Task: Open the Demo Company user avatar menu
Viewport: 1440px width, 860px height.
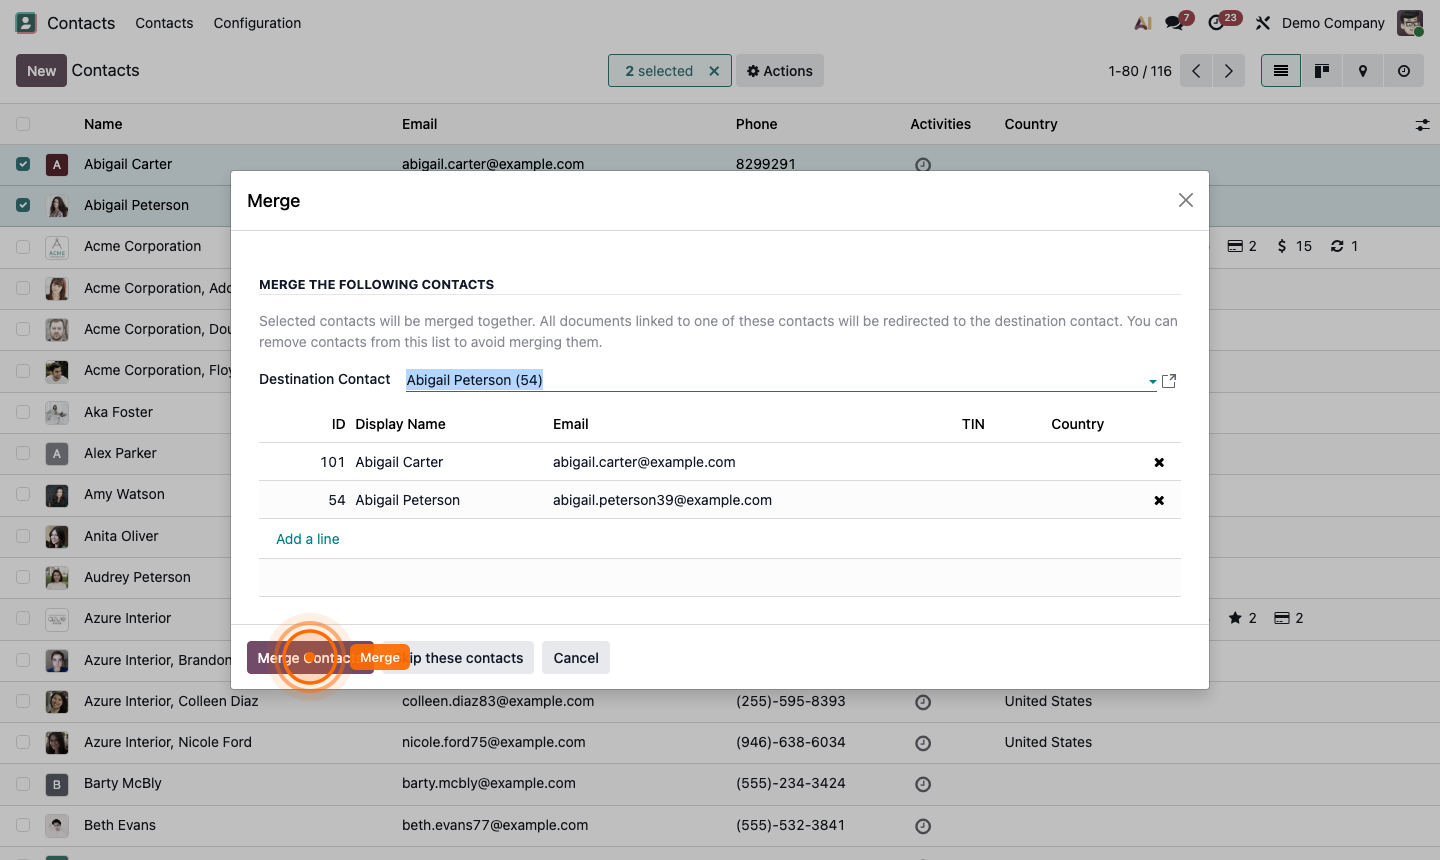Action: coord(1409,22)
